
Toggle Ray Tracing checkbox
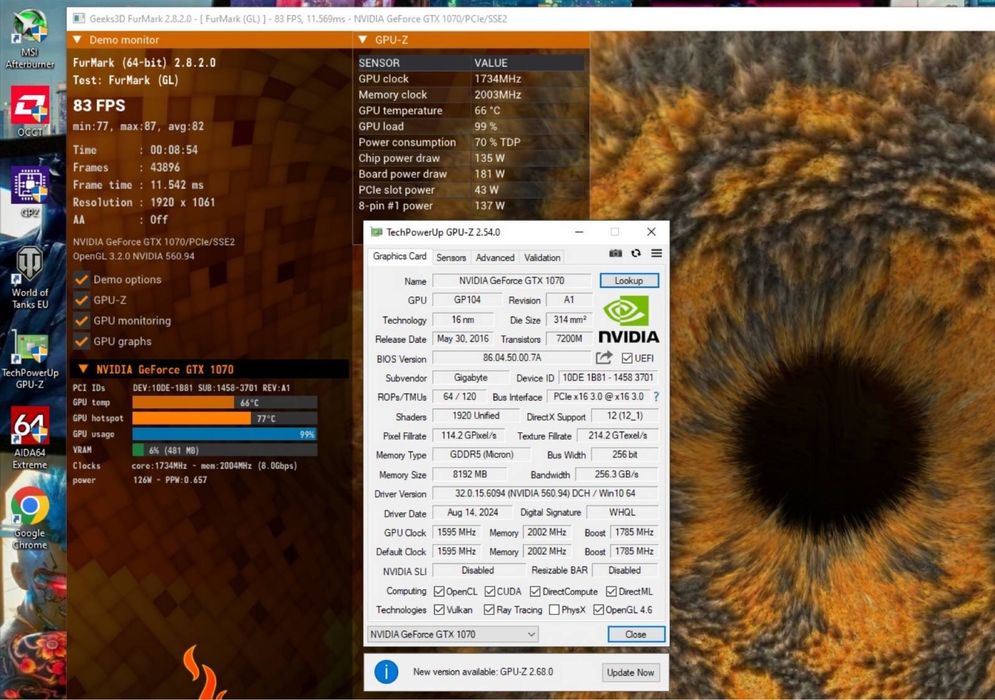point(489,609)
